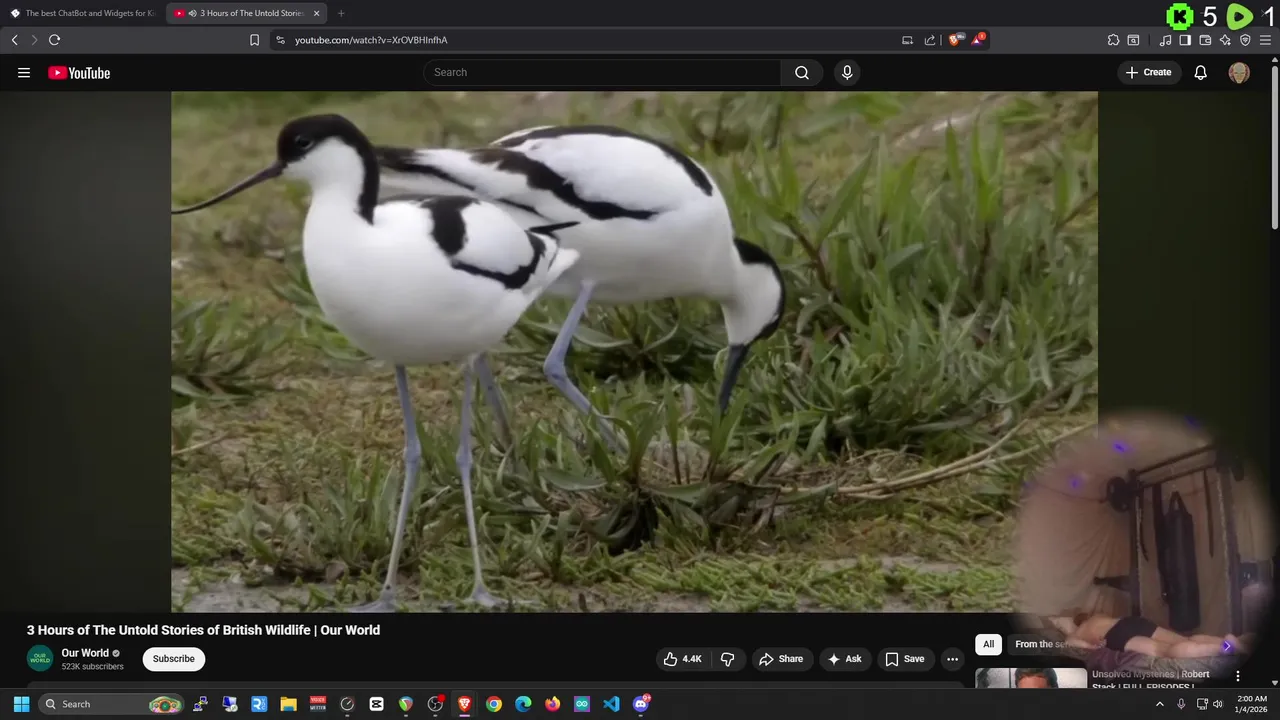Click the Share button below the video

click(781, 659)
